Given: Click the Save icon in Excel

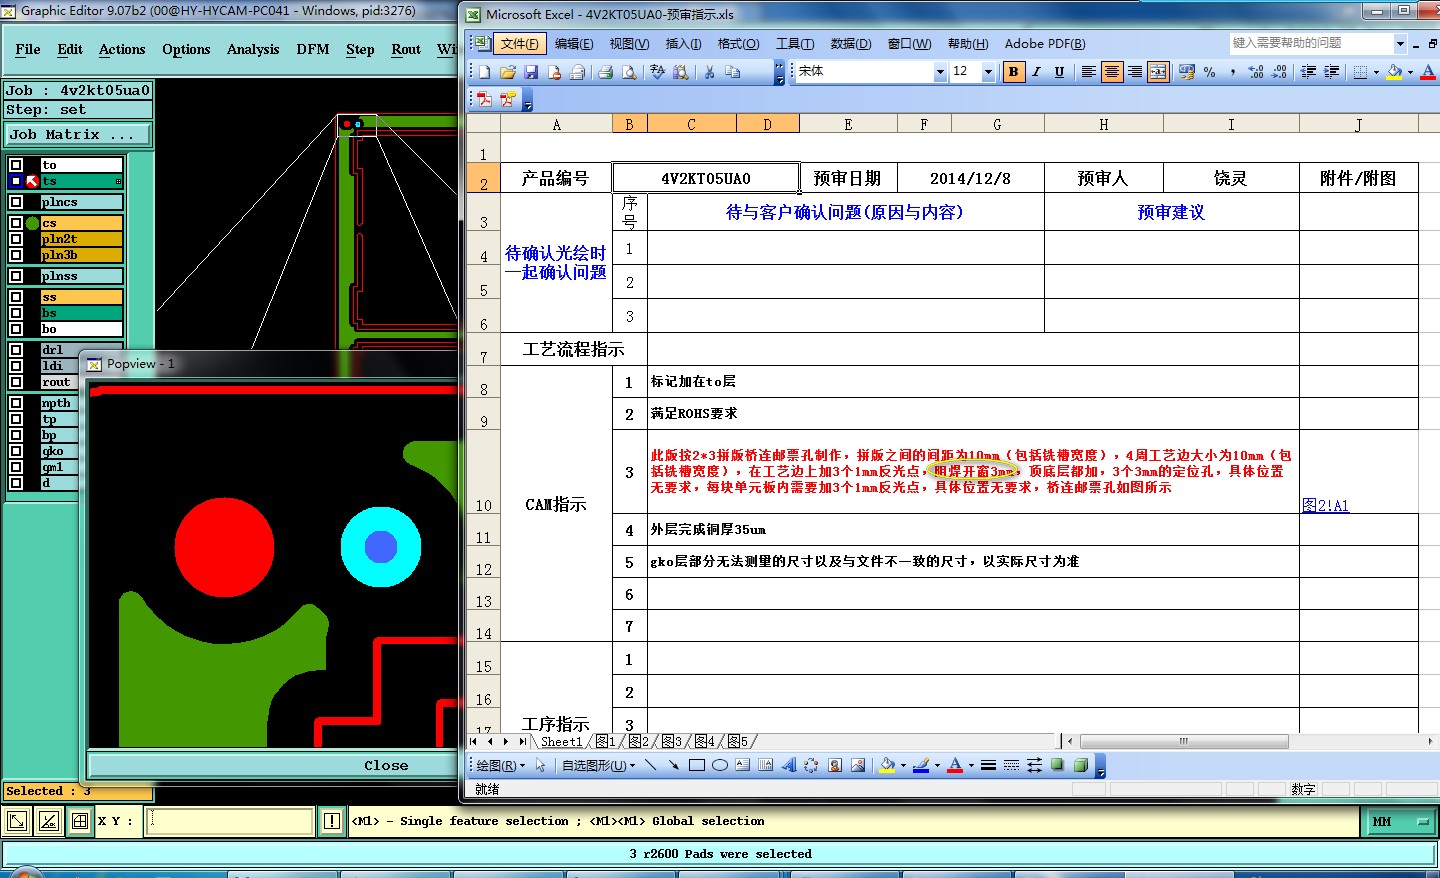Looking at the screenshot, I should click(531, 72).
